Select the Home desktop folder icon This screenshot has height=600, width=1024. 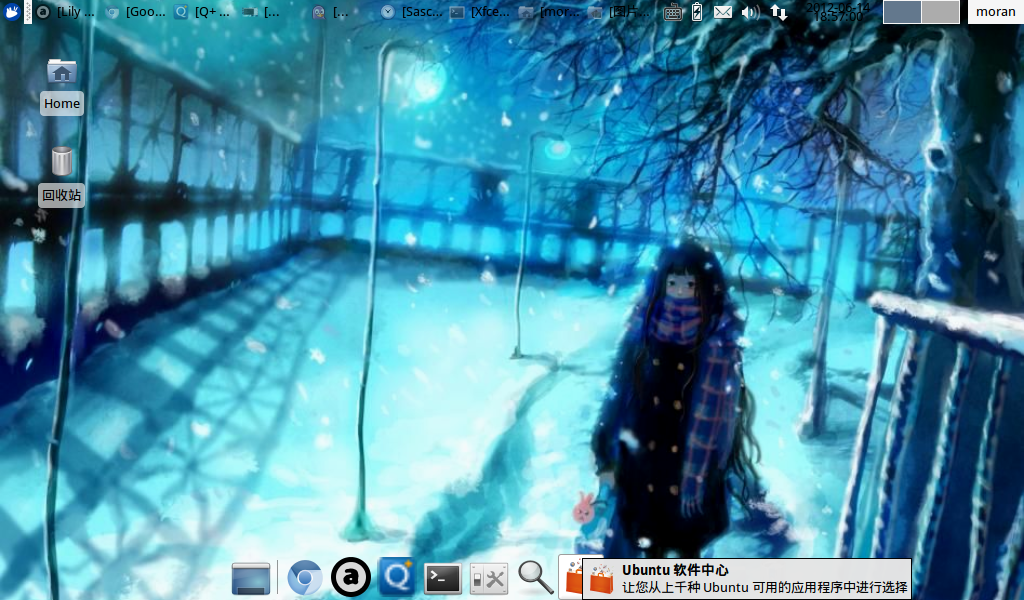(x=62, y=87)
